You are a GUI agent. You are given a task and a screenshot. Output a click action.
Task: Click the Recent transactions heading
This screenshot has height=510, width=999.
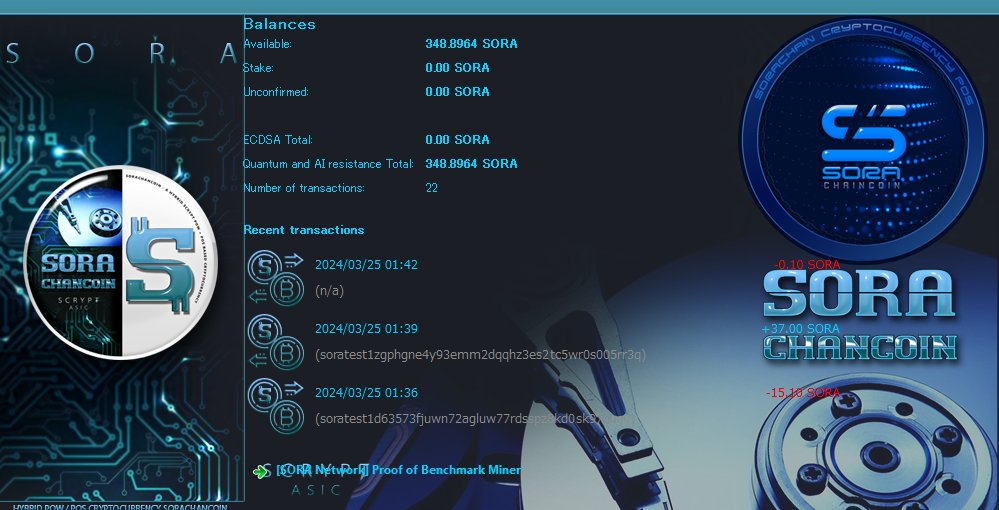pyautogui.click(x=303, y=230)
